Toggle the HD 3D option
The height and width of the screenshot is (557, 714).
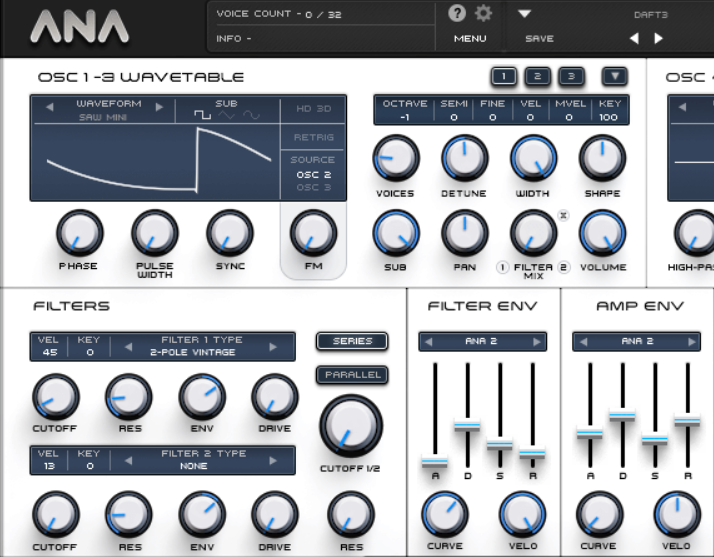(313, 109)
